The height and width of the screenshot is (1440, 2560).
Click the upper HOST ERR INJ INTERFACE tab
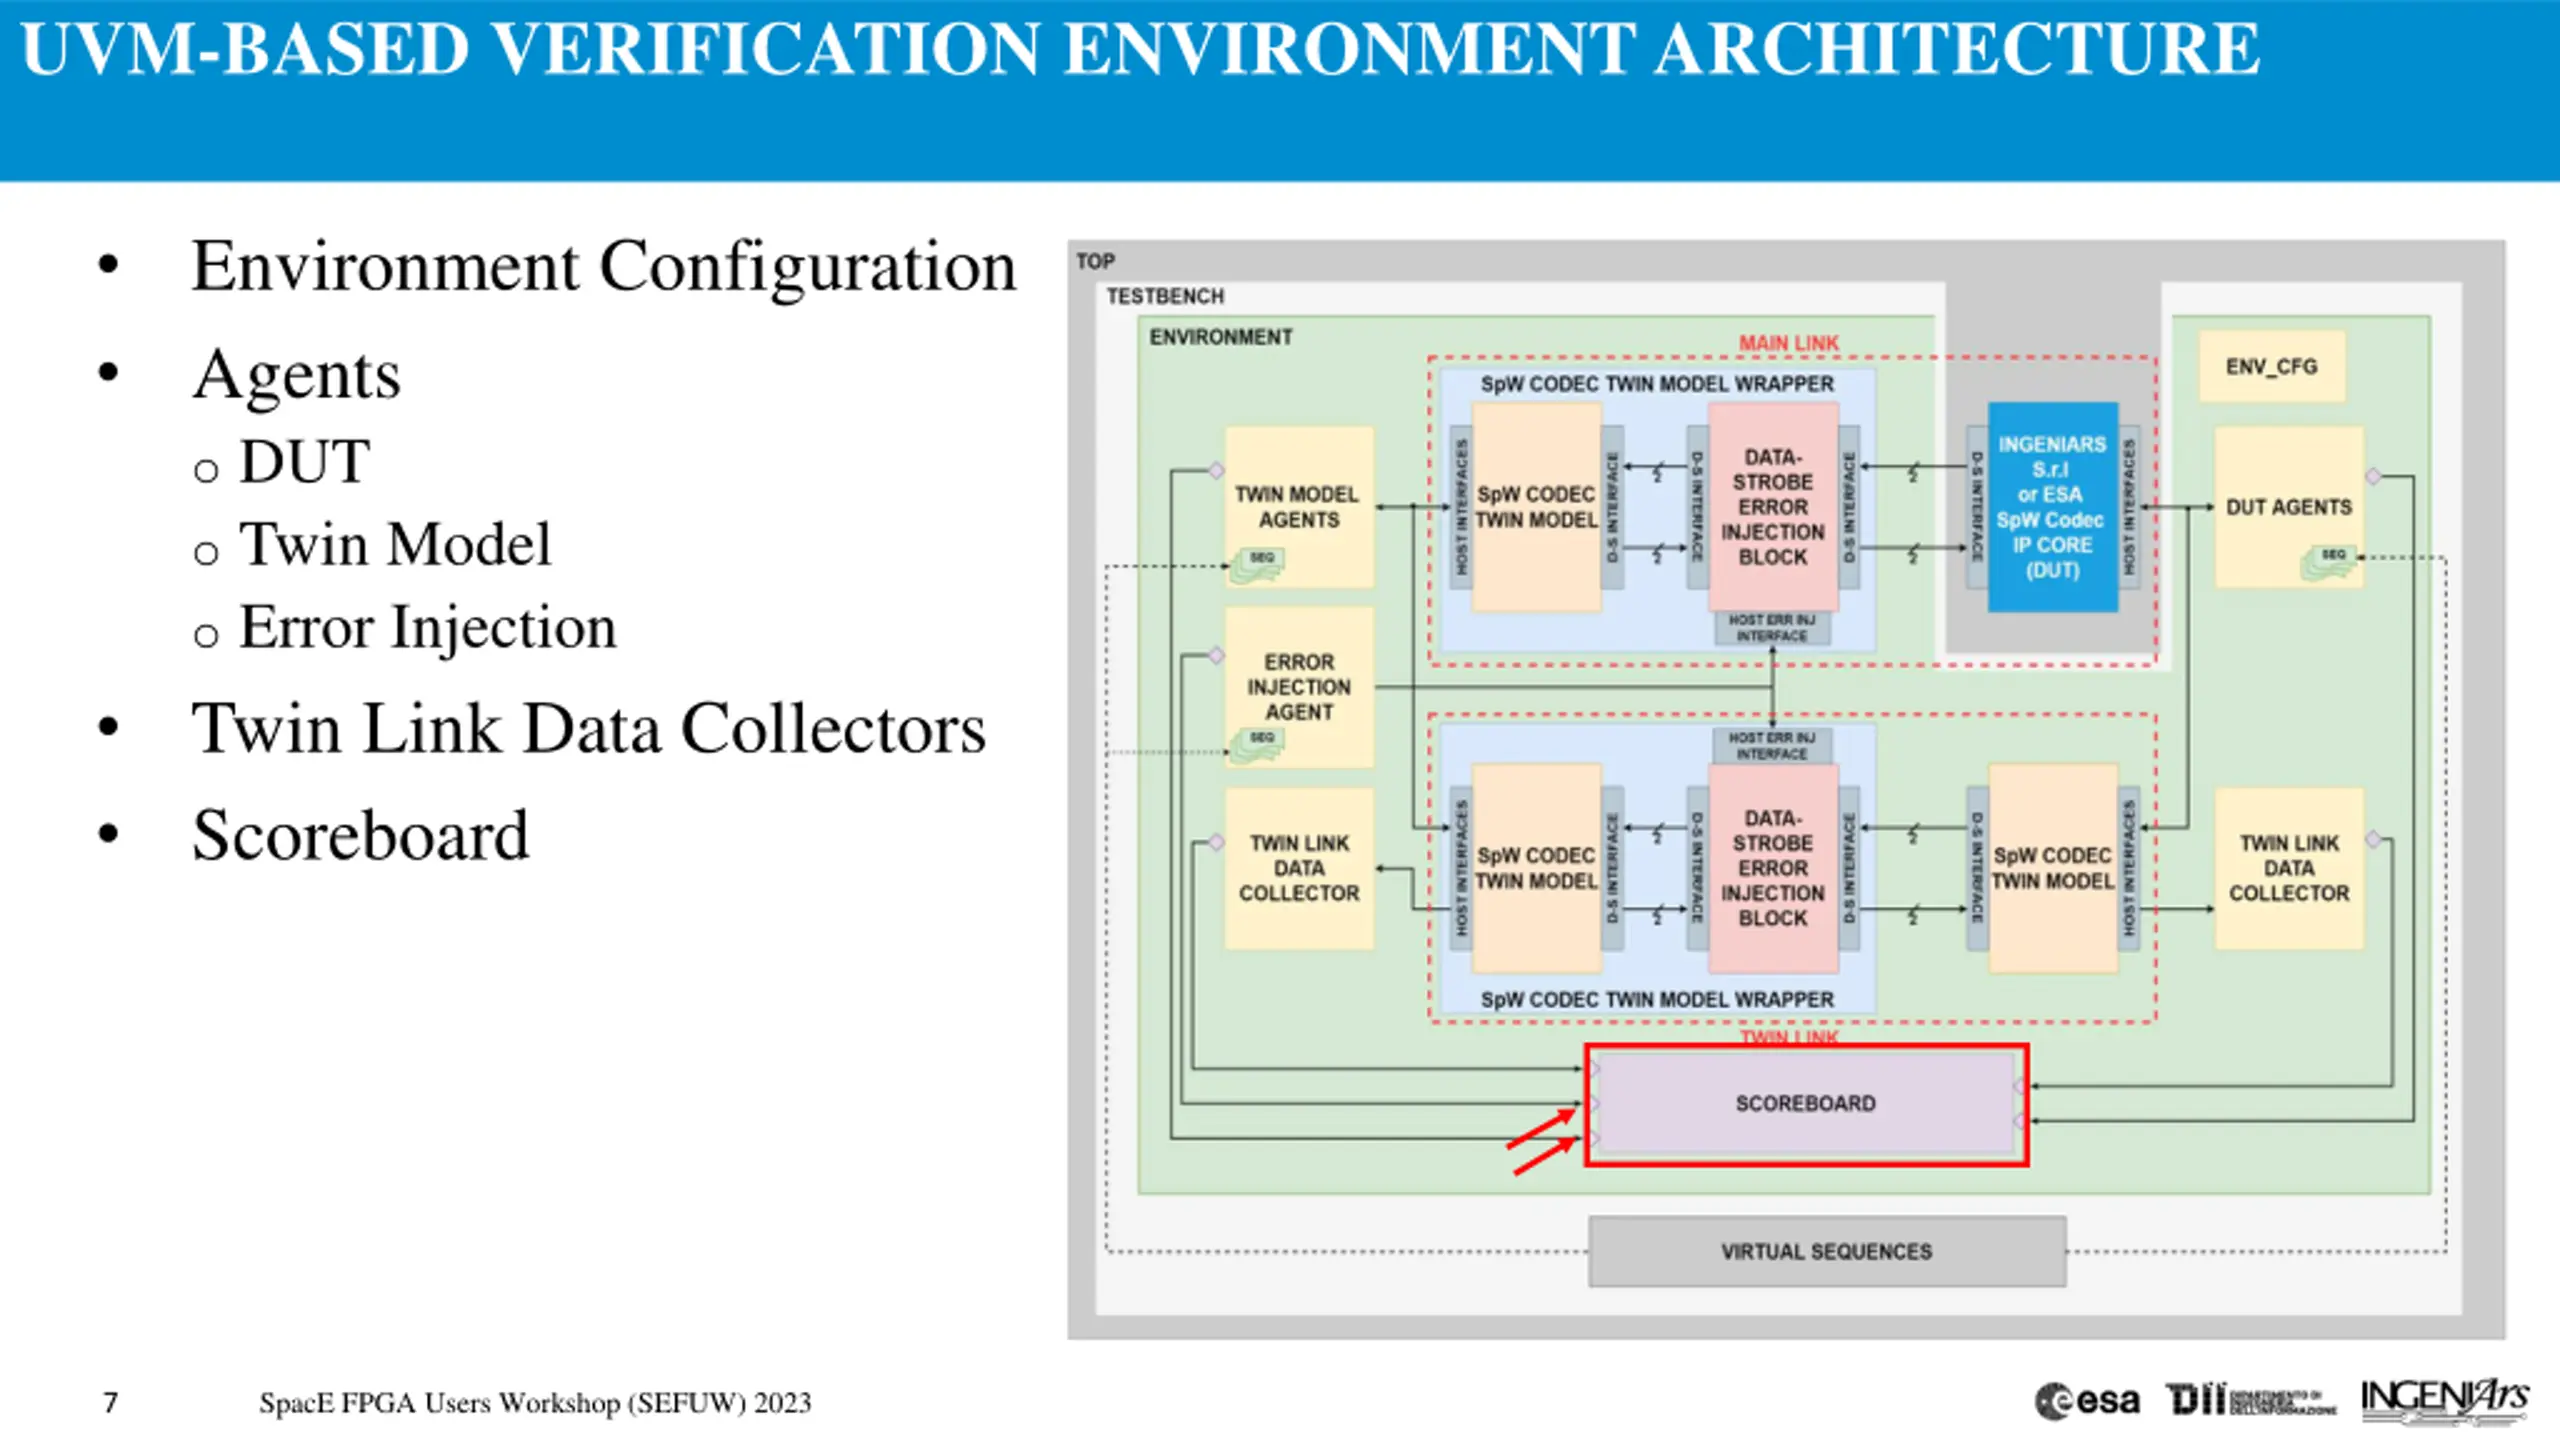[1772, 628]
